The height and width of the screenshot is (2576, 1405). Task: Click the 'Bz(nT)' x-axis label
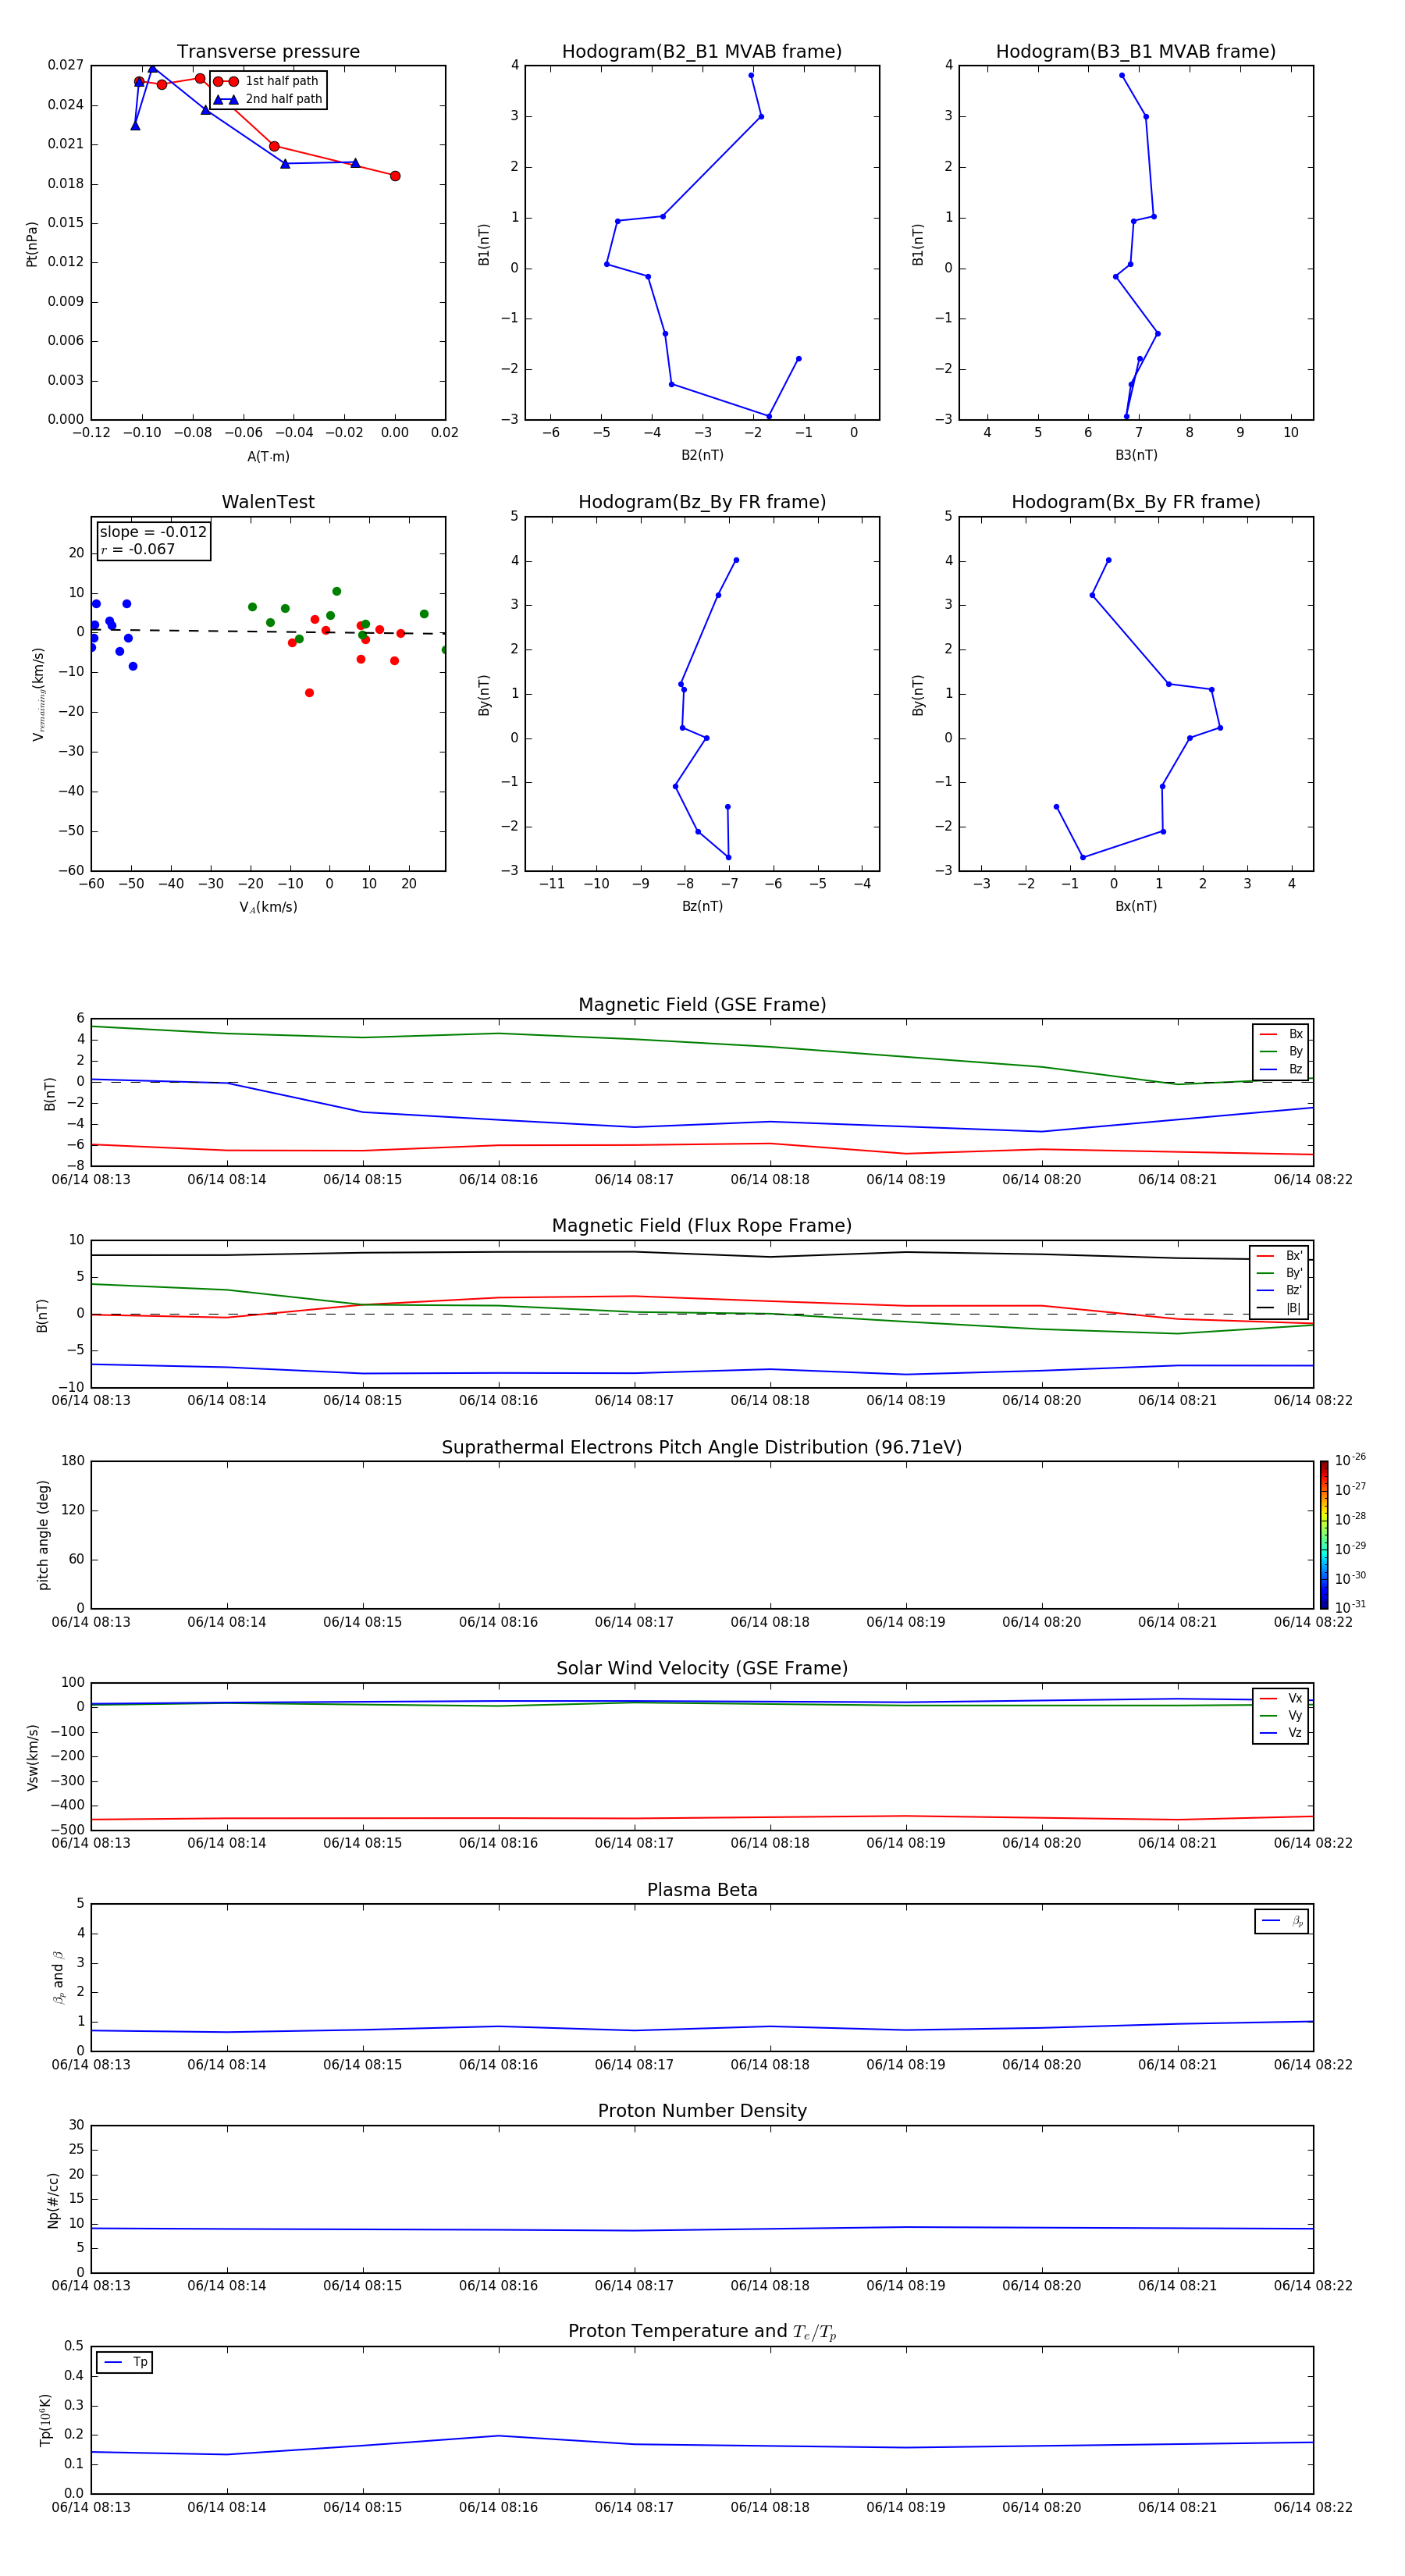click(x=702, y=906)
